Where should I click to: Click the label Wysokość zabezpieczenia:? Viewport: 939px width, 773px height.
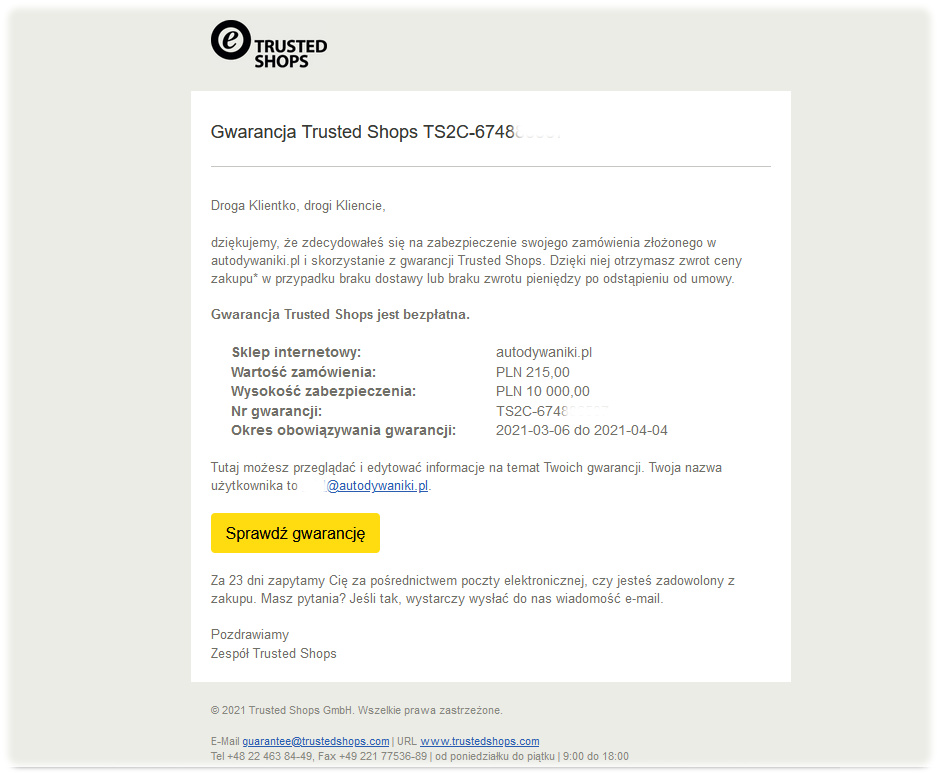coord(323,391)
